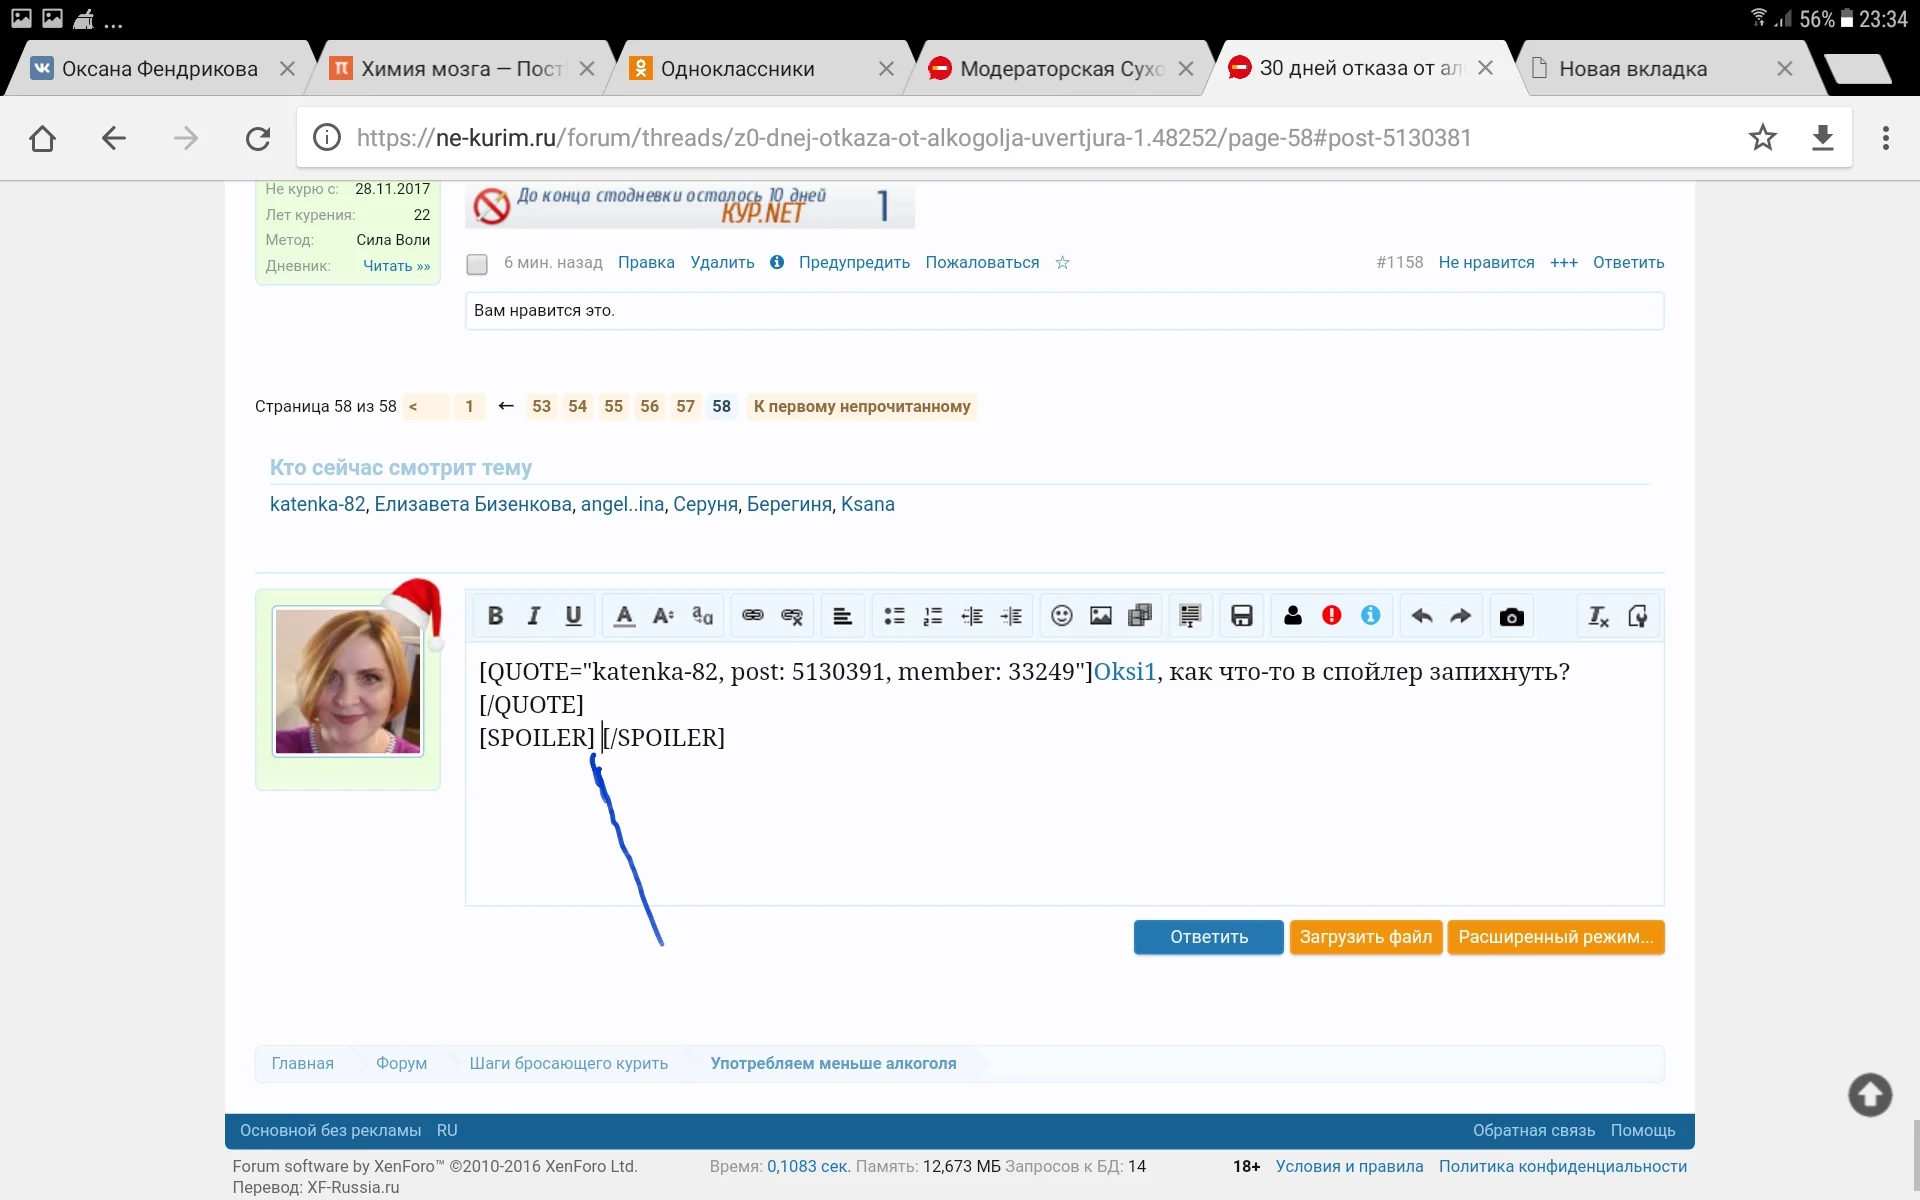The image size is (1920, 1200).
Task: Insert a smiley into the message
Action: pyautogui.click(x=1061, y=615)
